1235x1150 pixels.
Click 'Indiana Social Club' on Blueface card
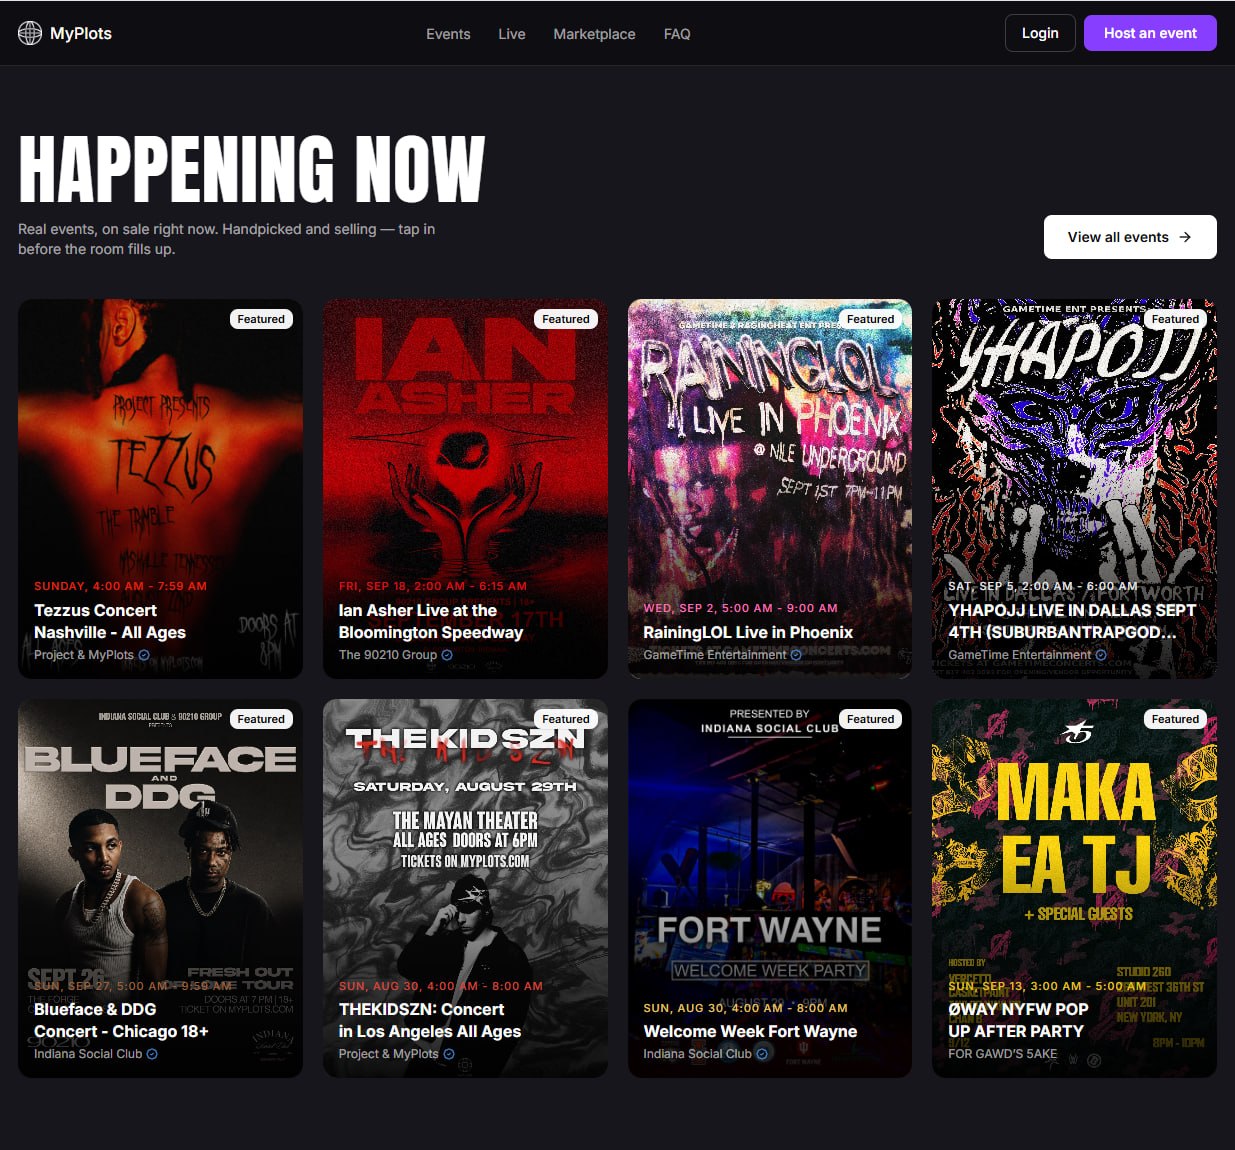88,1054
